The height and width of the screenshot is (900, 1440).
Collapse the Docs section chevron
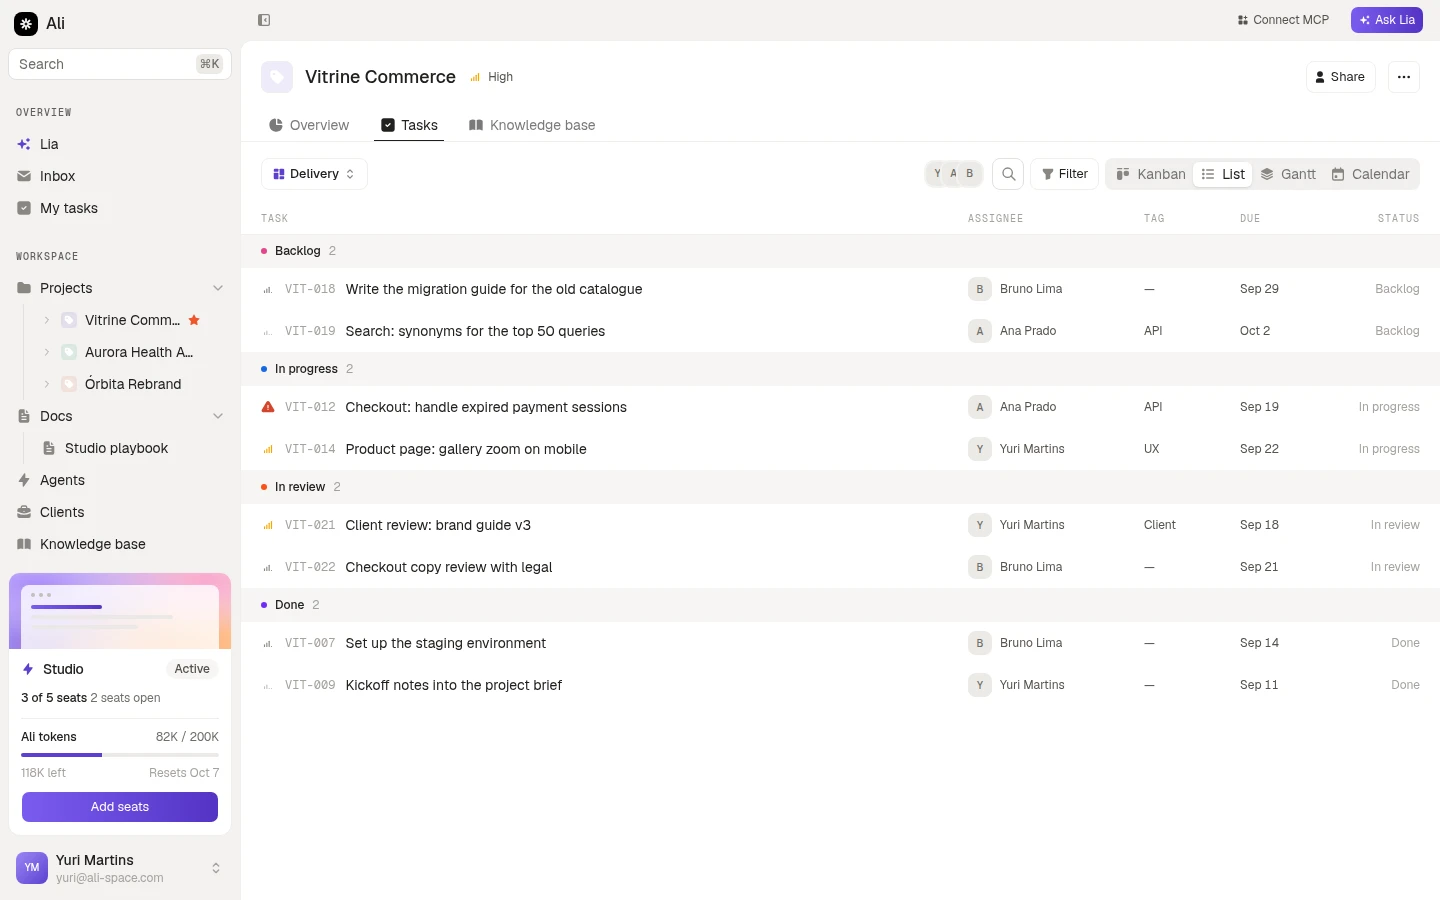click(218, 416)
